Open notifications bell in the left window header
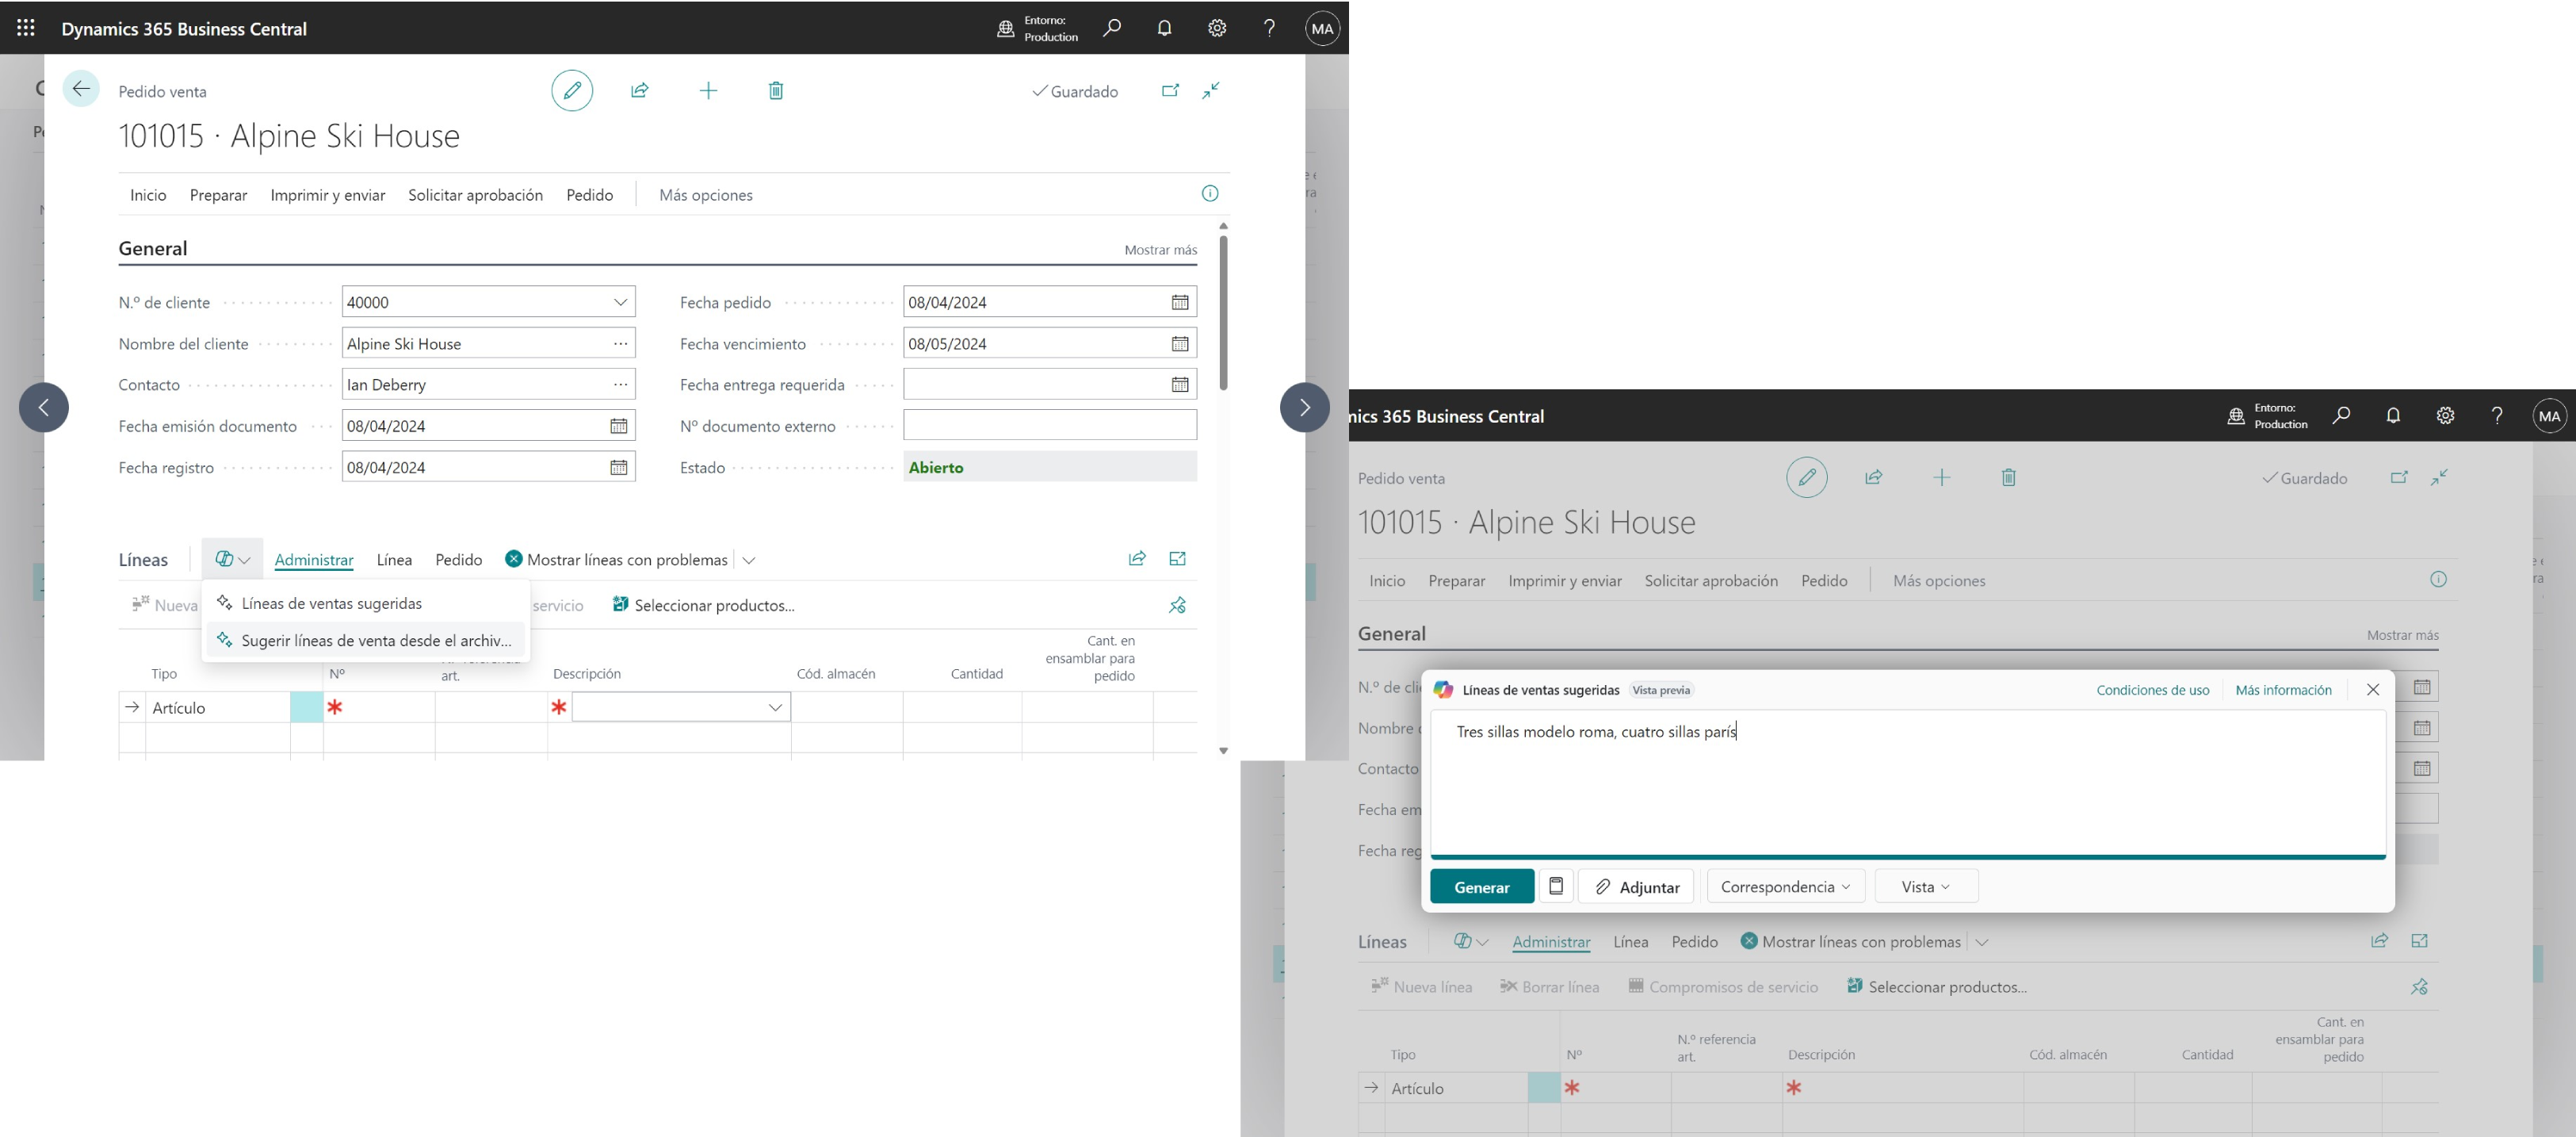The width and height of the screenshot is (2576, 1137). click(1164, 28)
